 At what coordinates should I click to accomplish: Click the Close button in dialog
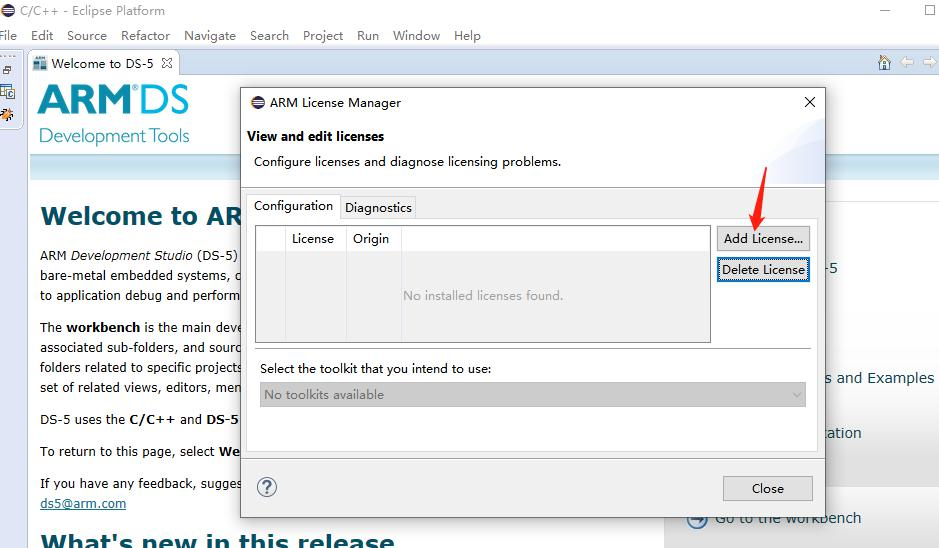[767, 488]
